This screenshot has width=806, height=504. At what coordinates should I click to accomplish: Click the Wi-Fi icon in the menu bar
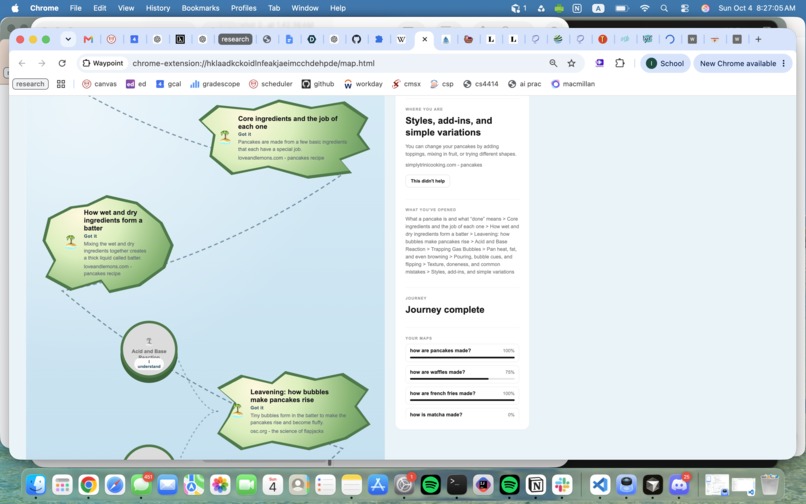pyautogui.click(x=645, y=8)
